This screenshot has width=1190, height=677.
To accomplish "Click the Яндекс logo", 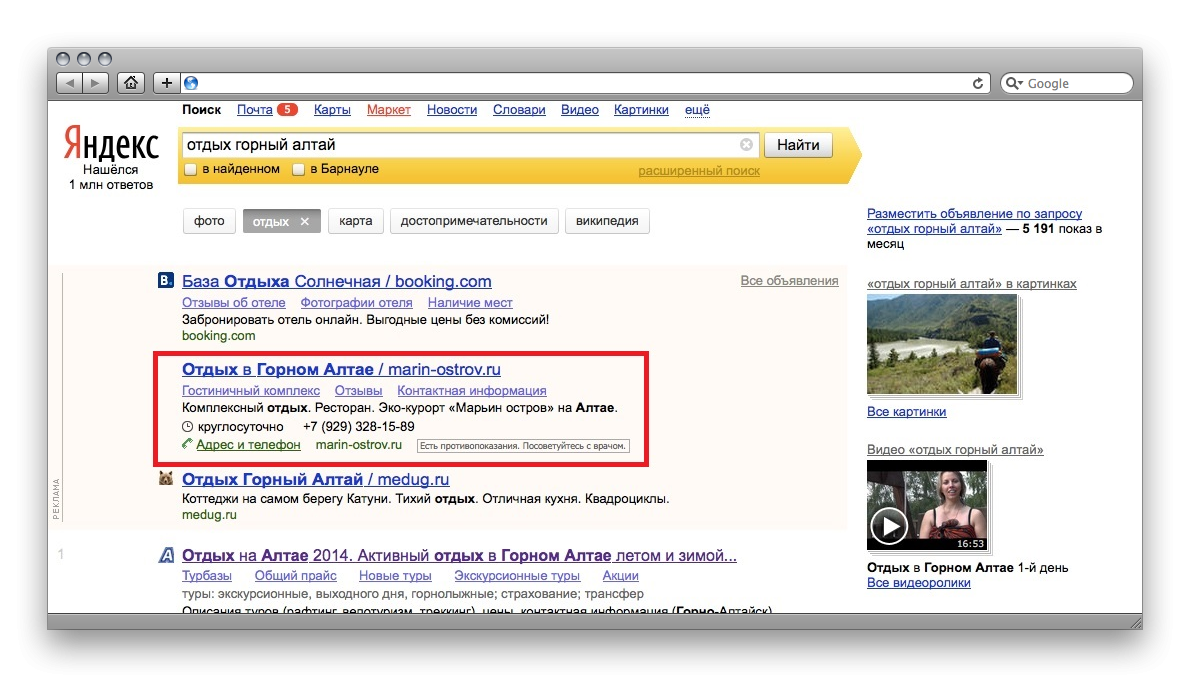I will click(112, 144).
